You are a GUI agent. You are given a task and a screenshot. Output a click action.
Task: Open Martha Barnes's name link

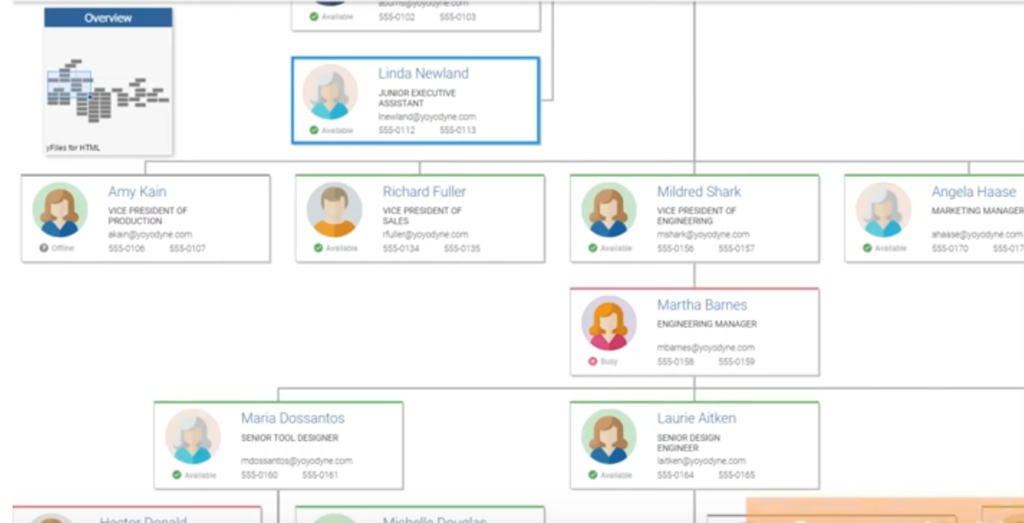[x=702, y=305]
